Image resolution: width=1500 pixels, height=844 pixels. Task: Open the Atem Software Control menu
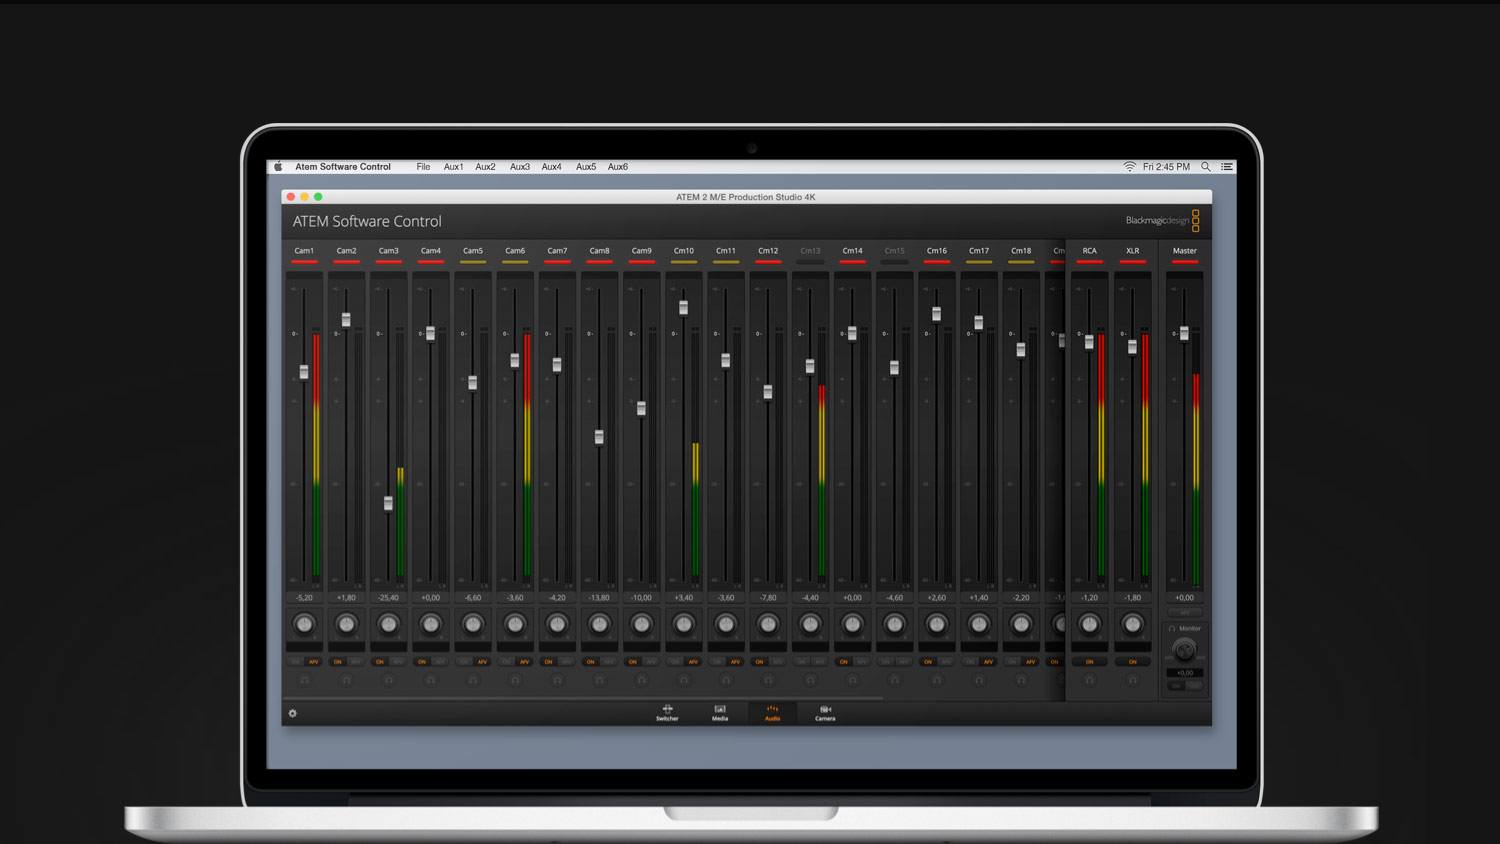(x=341, y=166)
